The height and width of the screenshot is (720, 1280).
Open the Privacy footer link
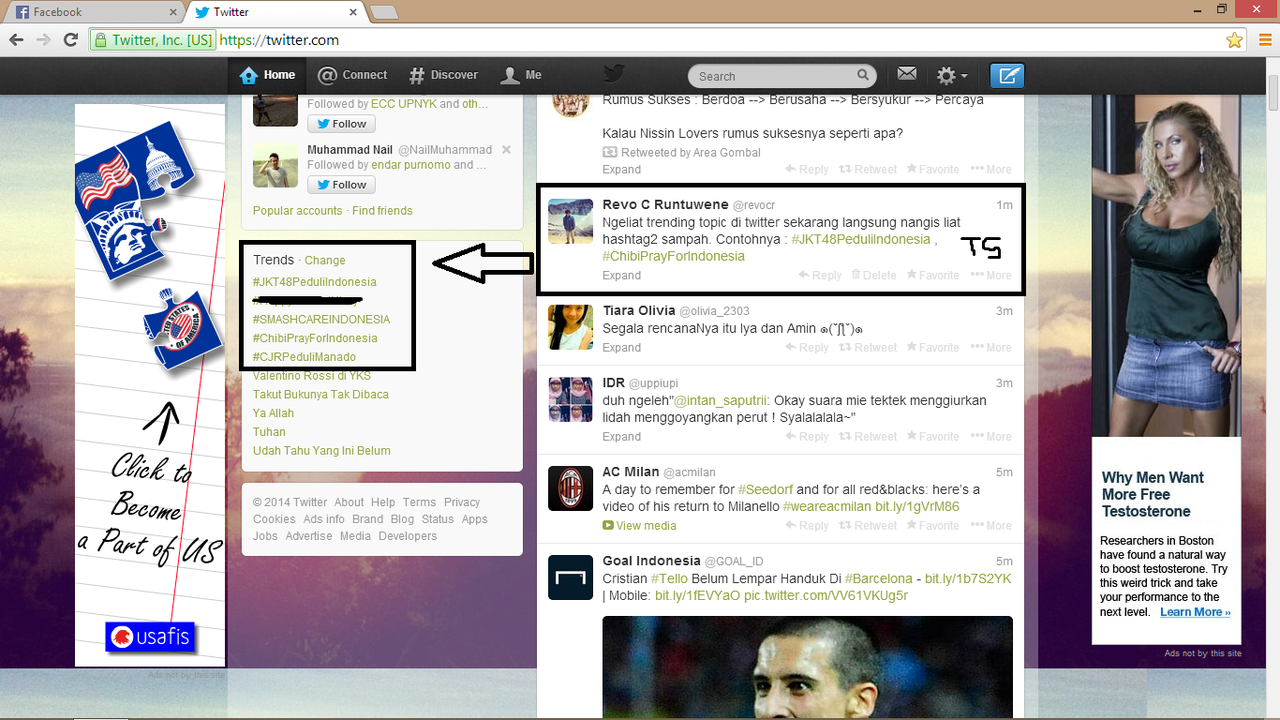pyautogui.click(x=462, y=503)
